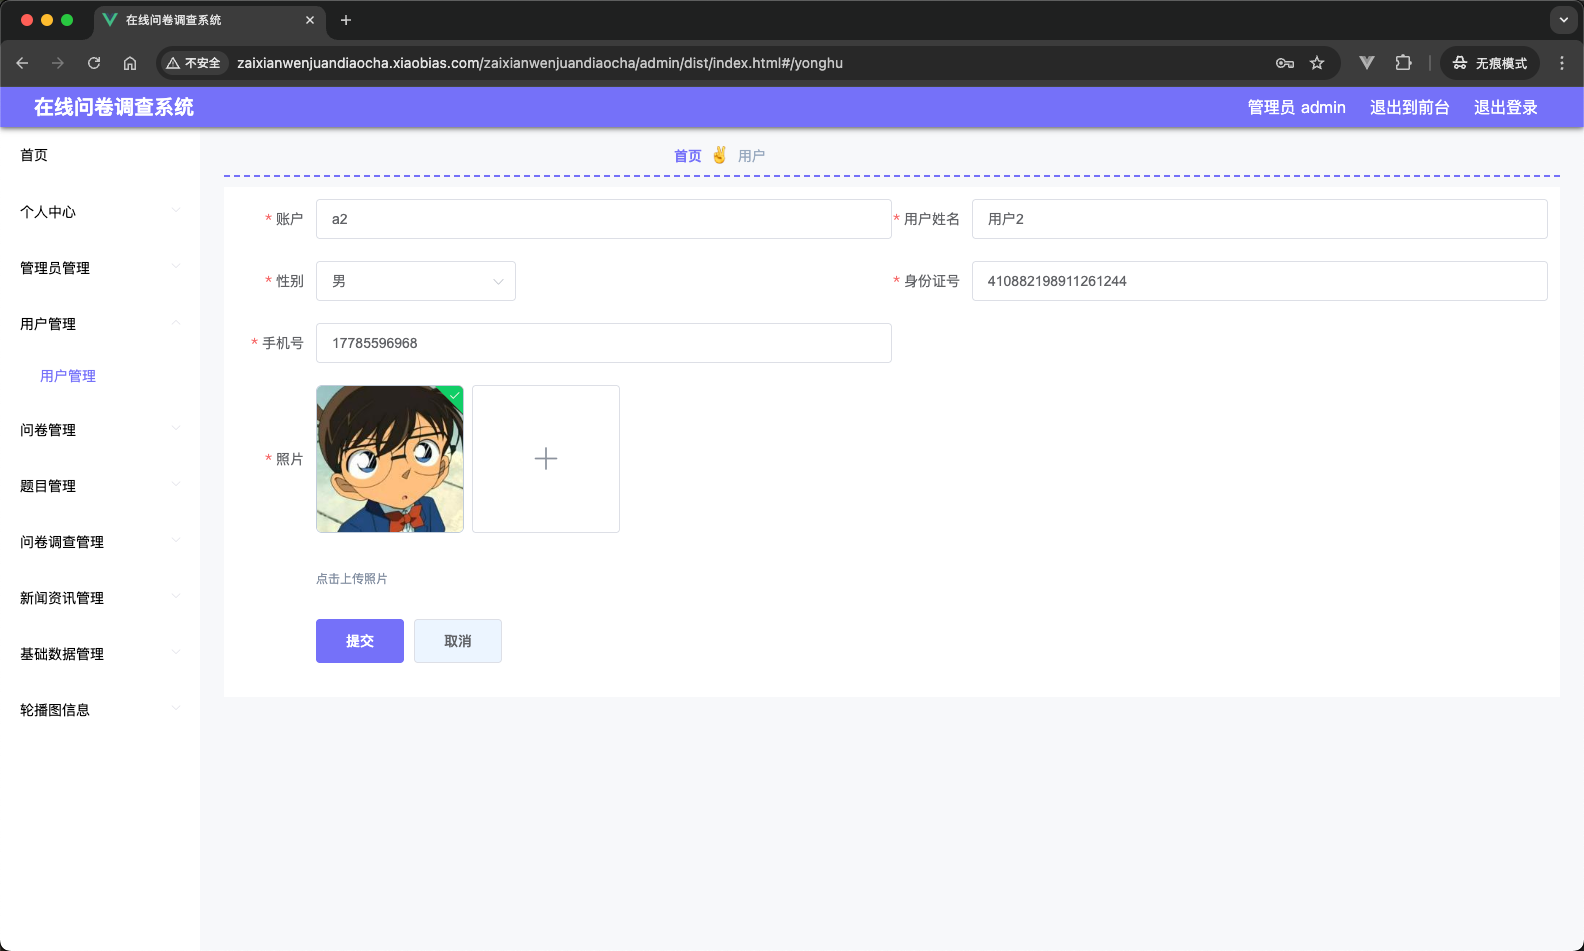This screenshot has width=1584, height=951.
Task: Click the 提交 button
Action: (360, 641)
